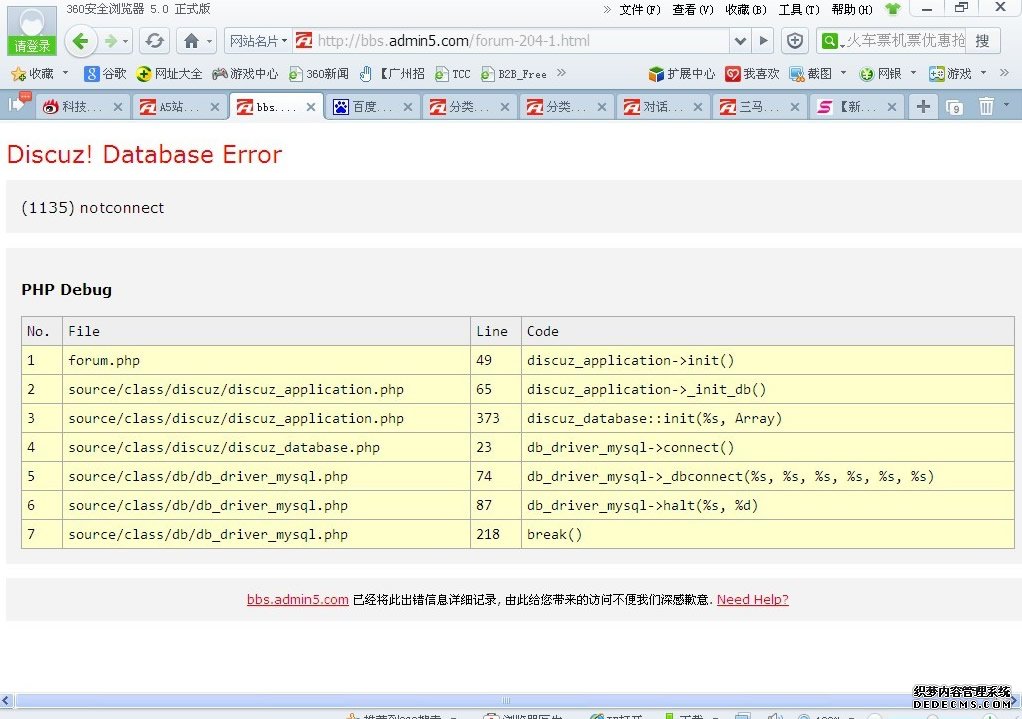Expand the 截图 dropdown arrow
The height and width of the screenshot is (719, 1022).
pyautogui.click(x=843, y=73)
